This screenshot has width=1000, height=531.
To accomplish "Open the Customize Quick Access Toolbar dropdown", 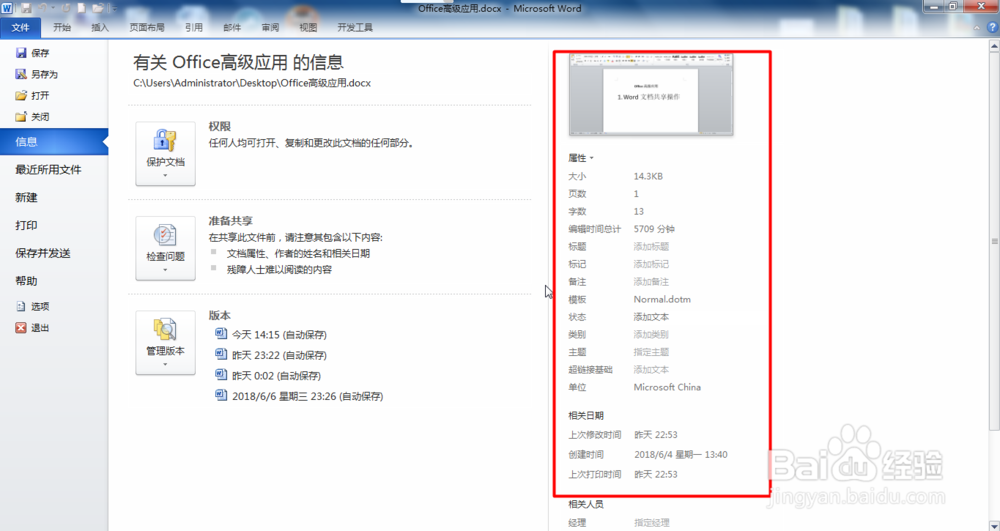I will pyautogui.click(x=115, y=8).
